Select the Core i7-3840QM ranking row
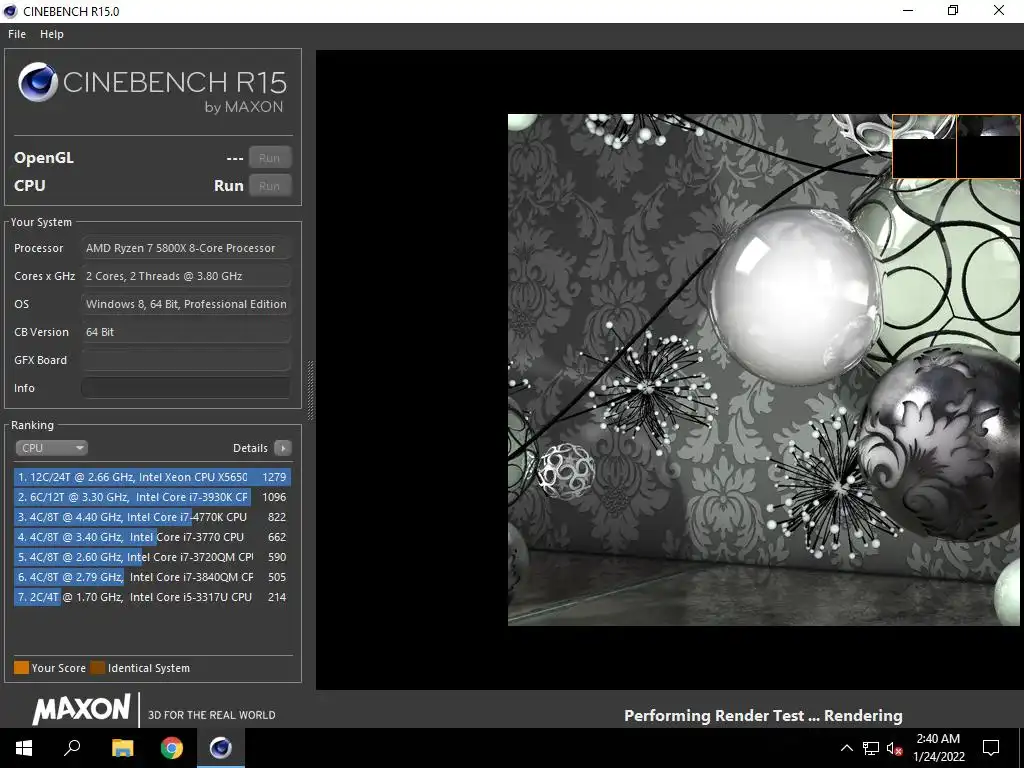This screenshot has width=1024, height=768. [152, 577]
